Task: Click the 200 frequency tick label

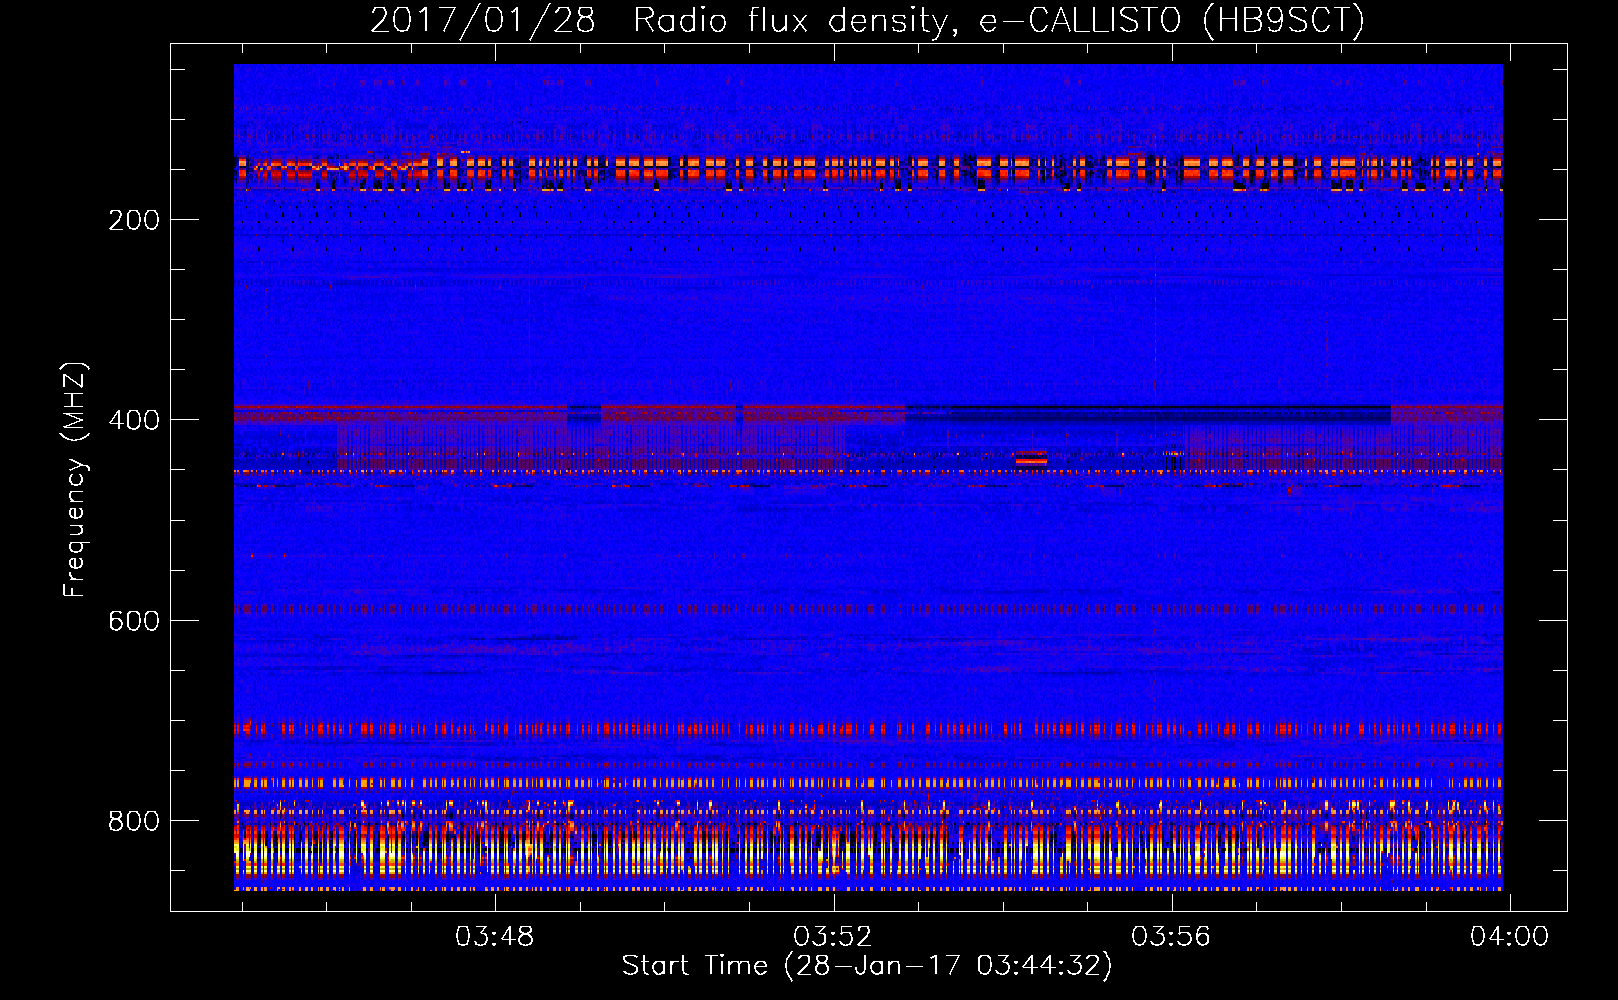Action: tap(134, 220)
